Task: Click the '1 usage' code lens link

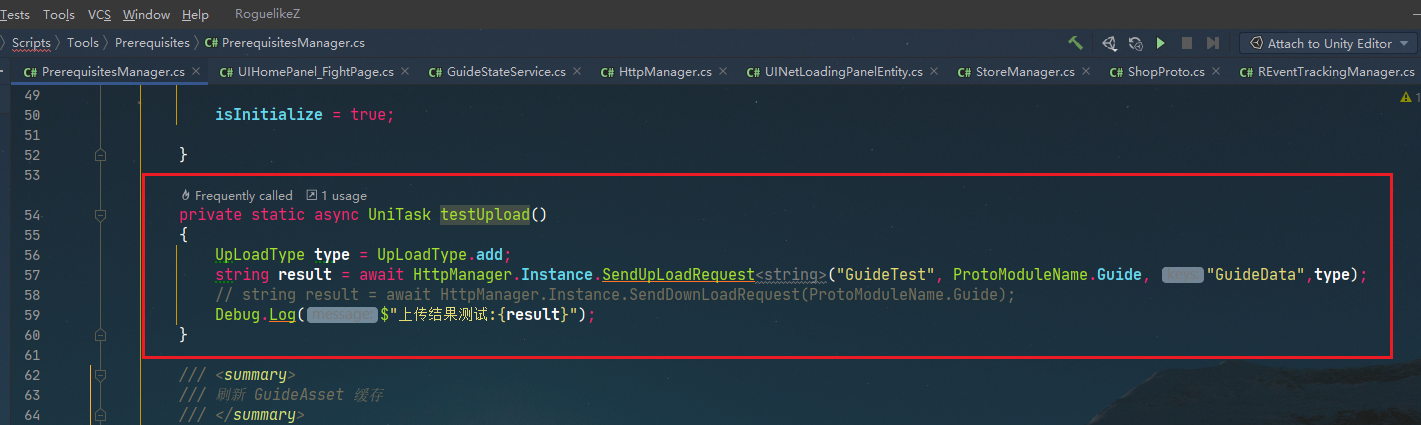Action: (336, 196)
